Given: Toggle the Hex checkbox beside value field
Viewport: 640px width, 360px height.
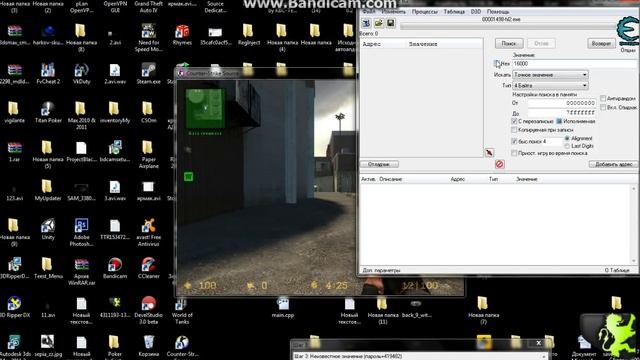Looking at the screenshot, I should (498, 64).
